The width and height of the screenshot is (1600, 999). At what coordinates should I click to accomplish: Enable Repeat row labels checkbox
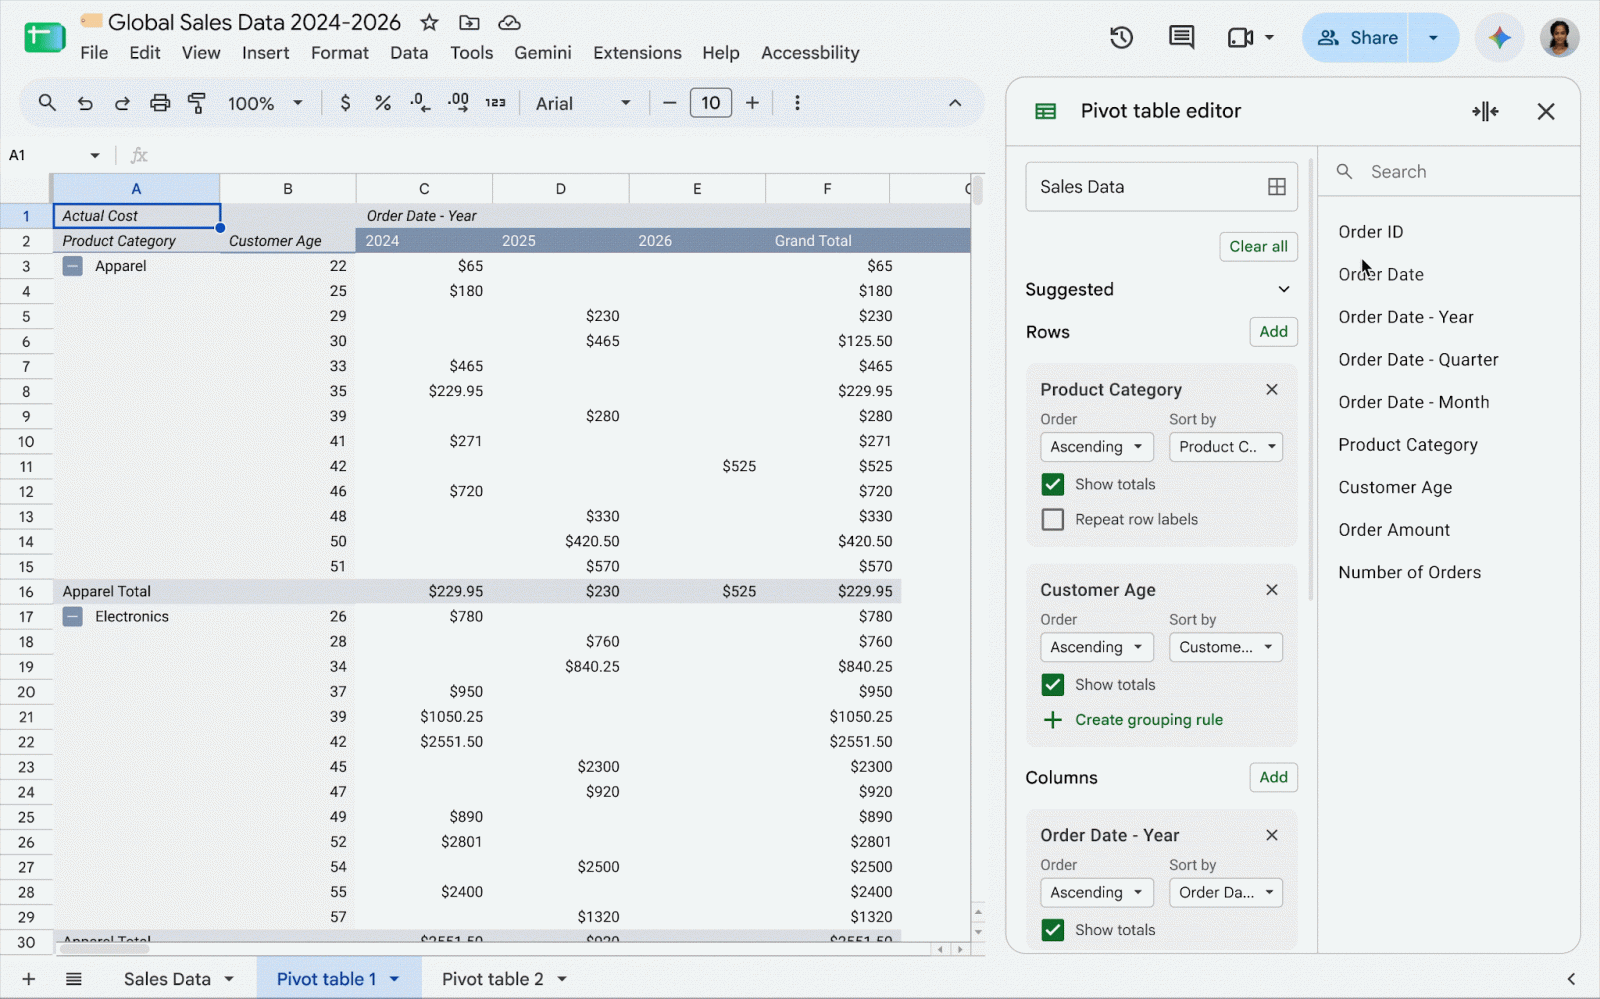1053,519
